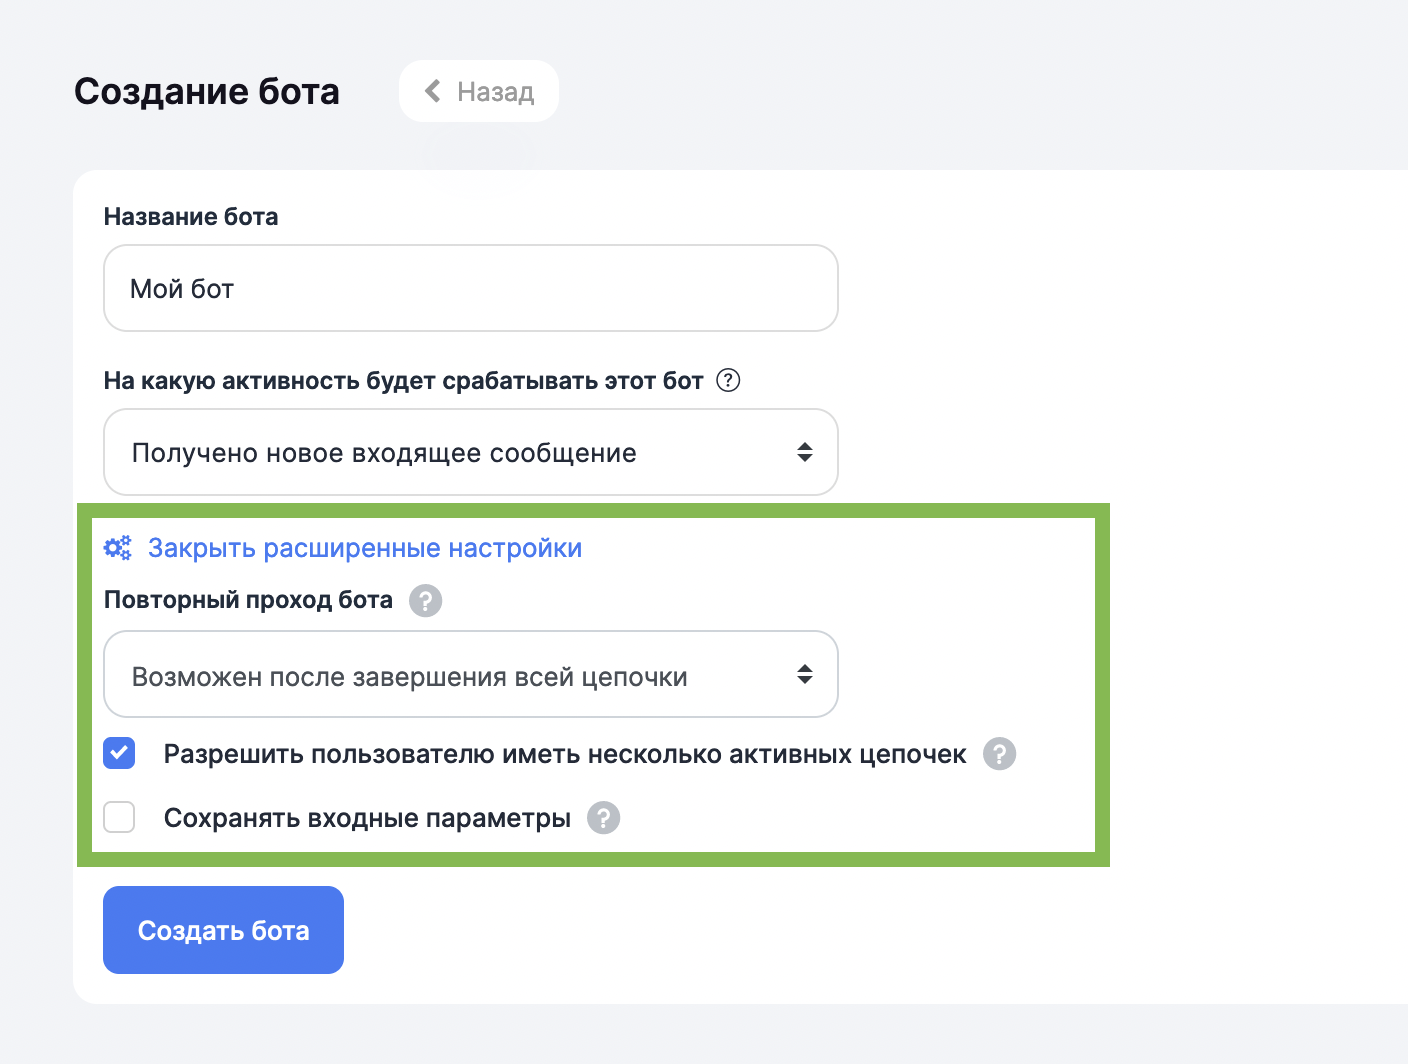
Task: Click the 'Название бота' field label
Action: pyautogui.click(x=191, y=217)
